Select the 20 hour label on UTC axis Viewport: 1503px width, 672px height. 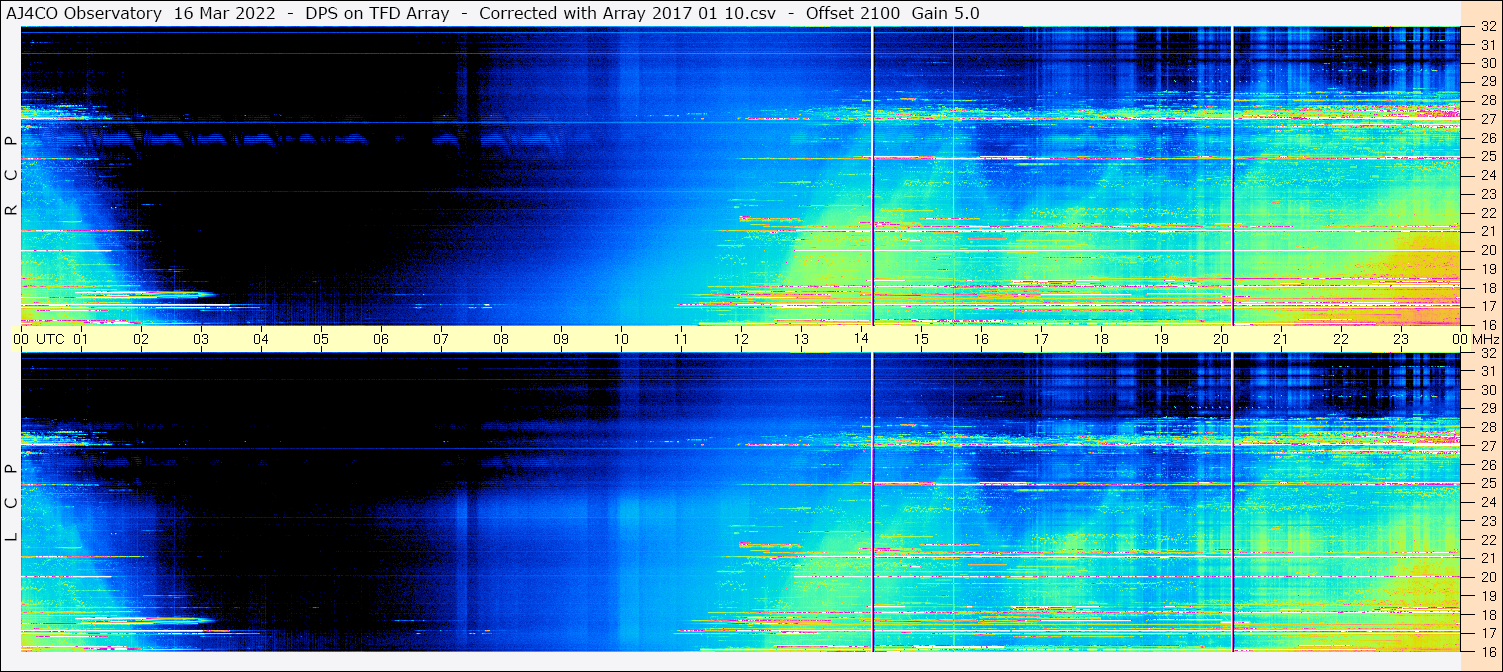coord(1221,339)
